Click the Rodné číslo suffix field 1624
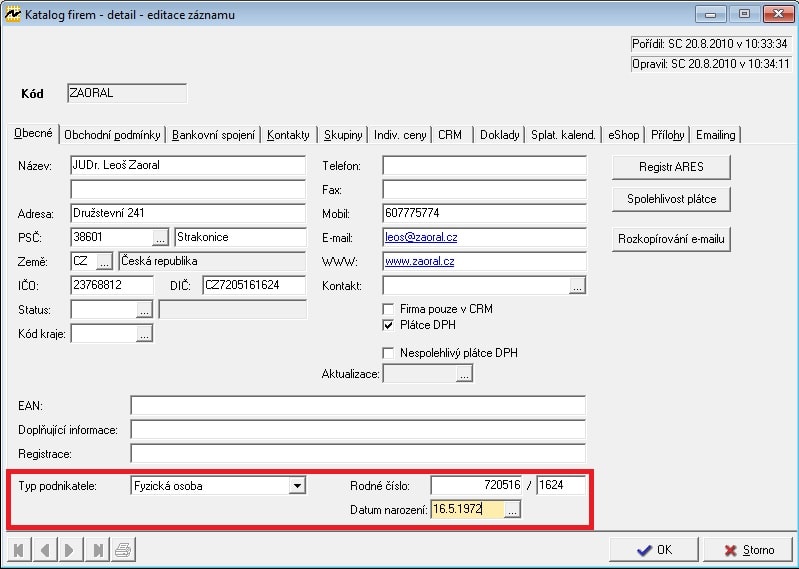799x569 pixels. pos(561,485)
